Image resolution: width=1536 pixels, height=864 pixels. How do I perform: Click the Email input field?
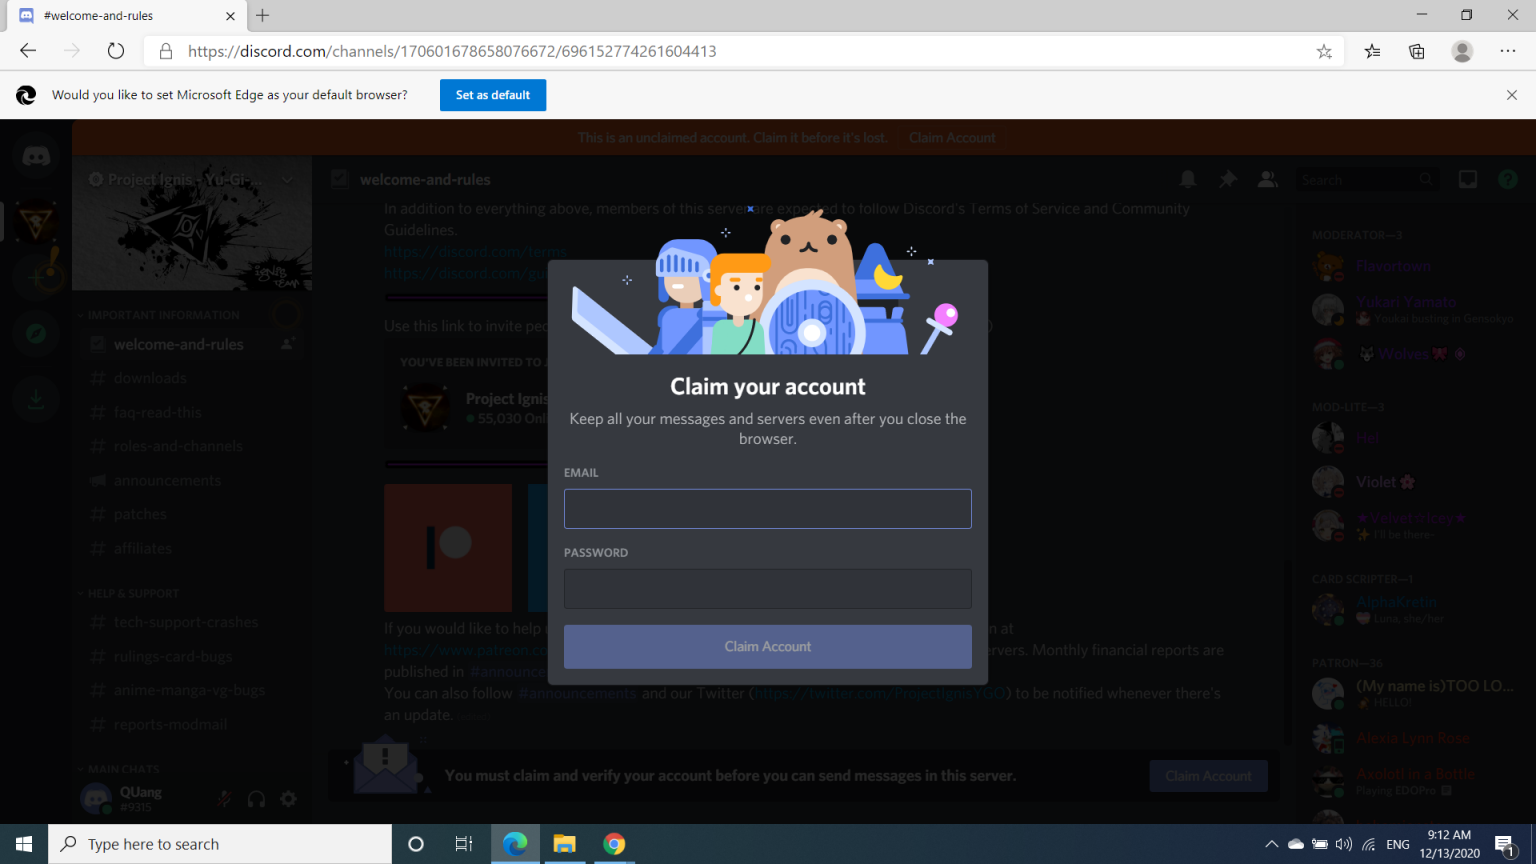click(x=767, y=509)
